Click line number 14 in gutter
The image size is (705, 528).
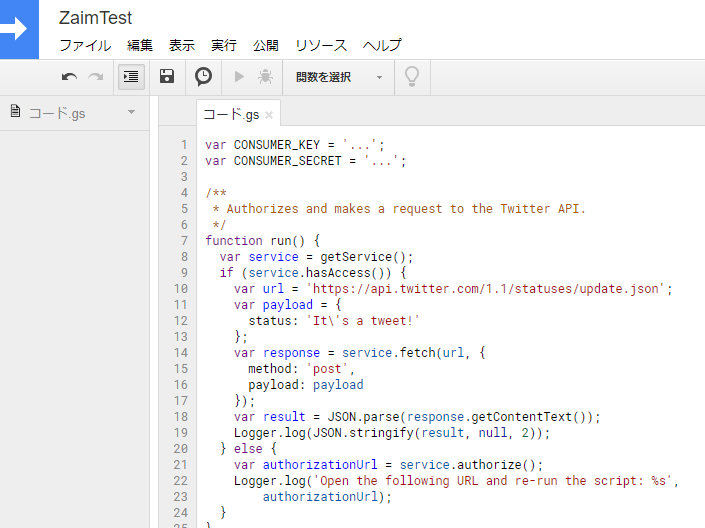click(x=181, y=353)
